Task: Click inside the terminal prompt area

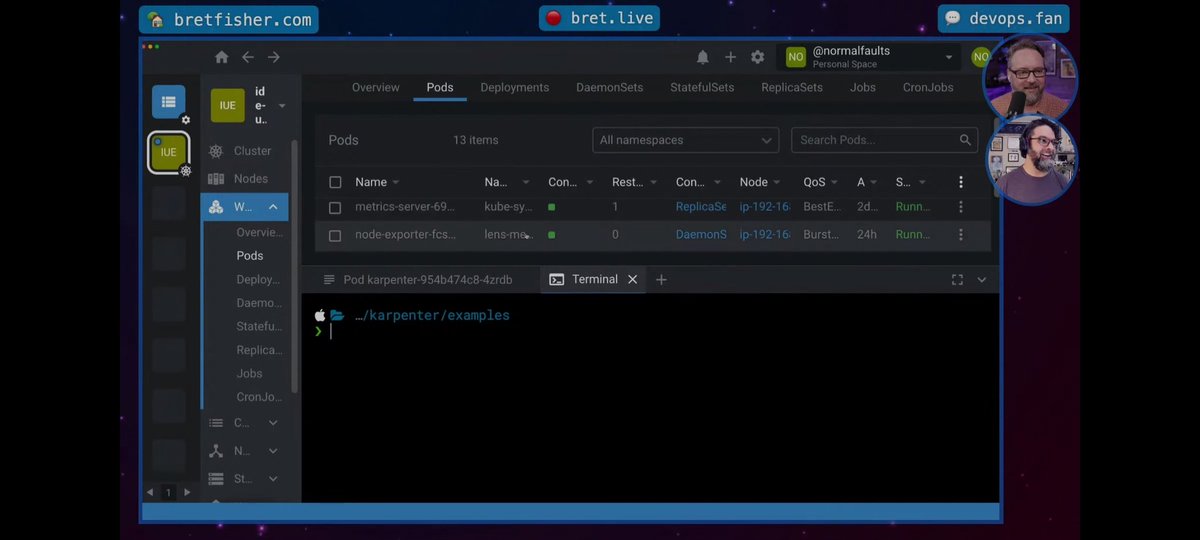Action: pos(650,400)
